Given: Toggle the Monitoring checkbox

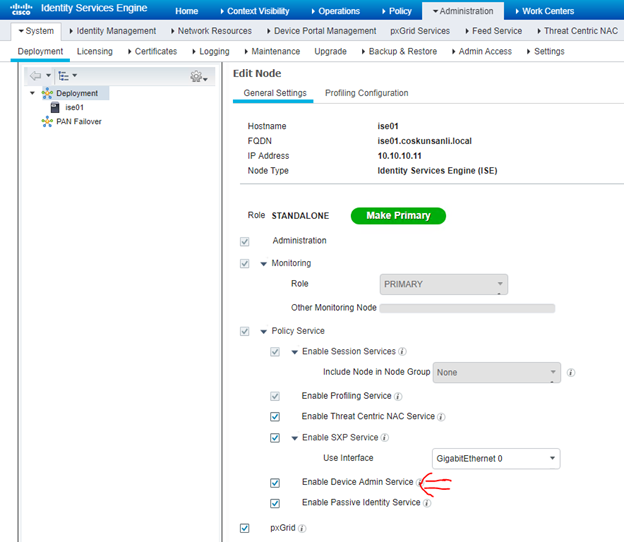Looking at the screenshot, I should coord(245,263).
